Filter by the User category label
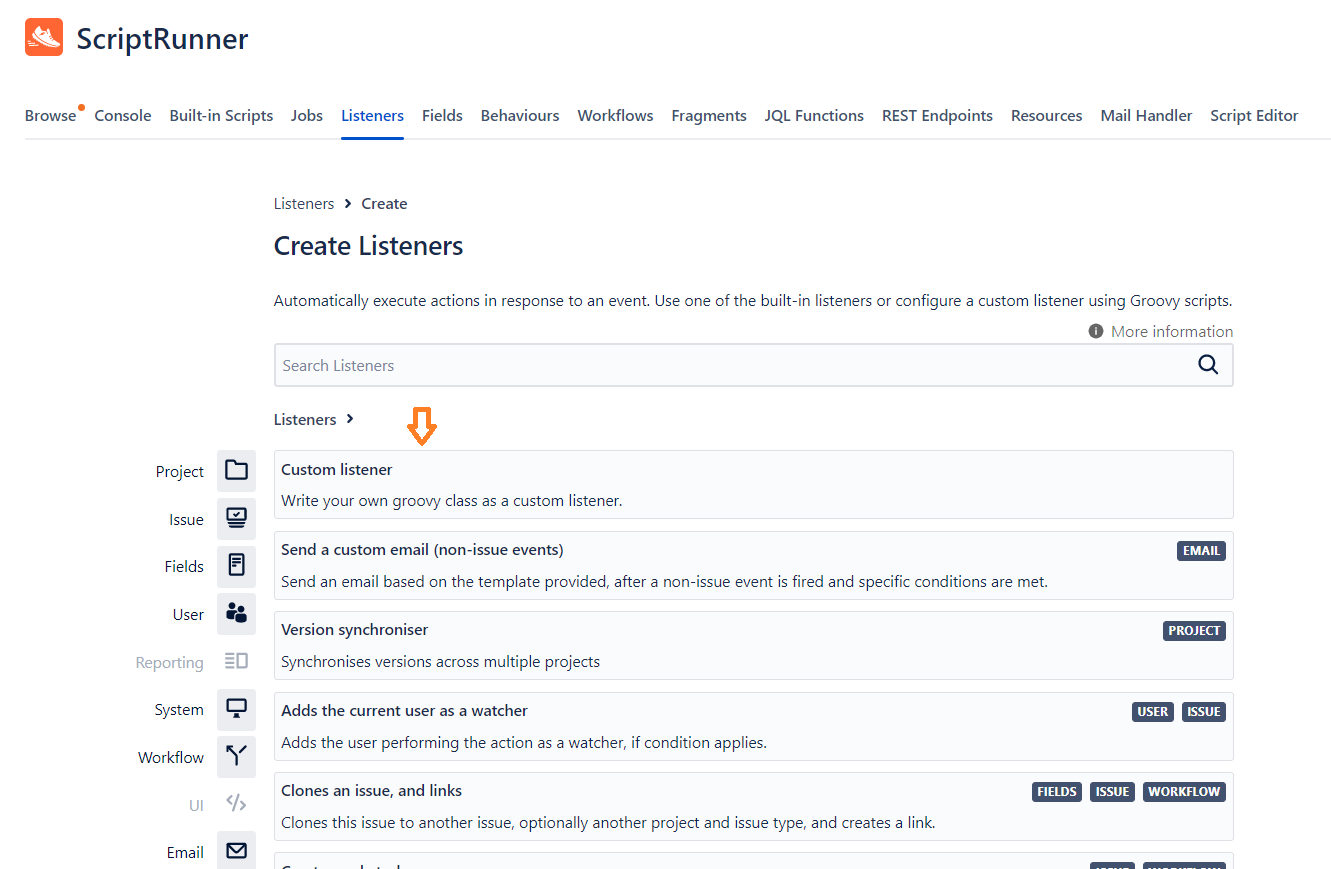1331x869 pixels. pyautogui.click(x=188, y=615)
